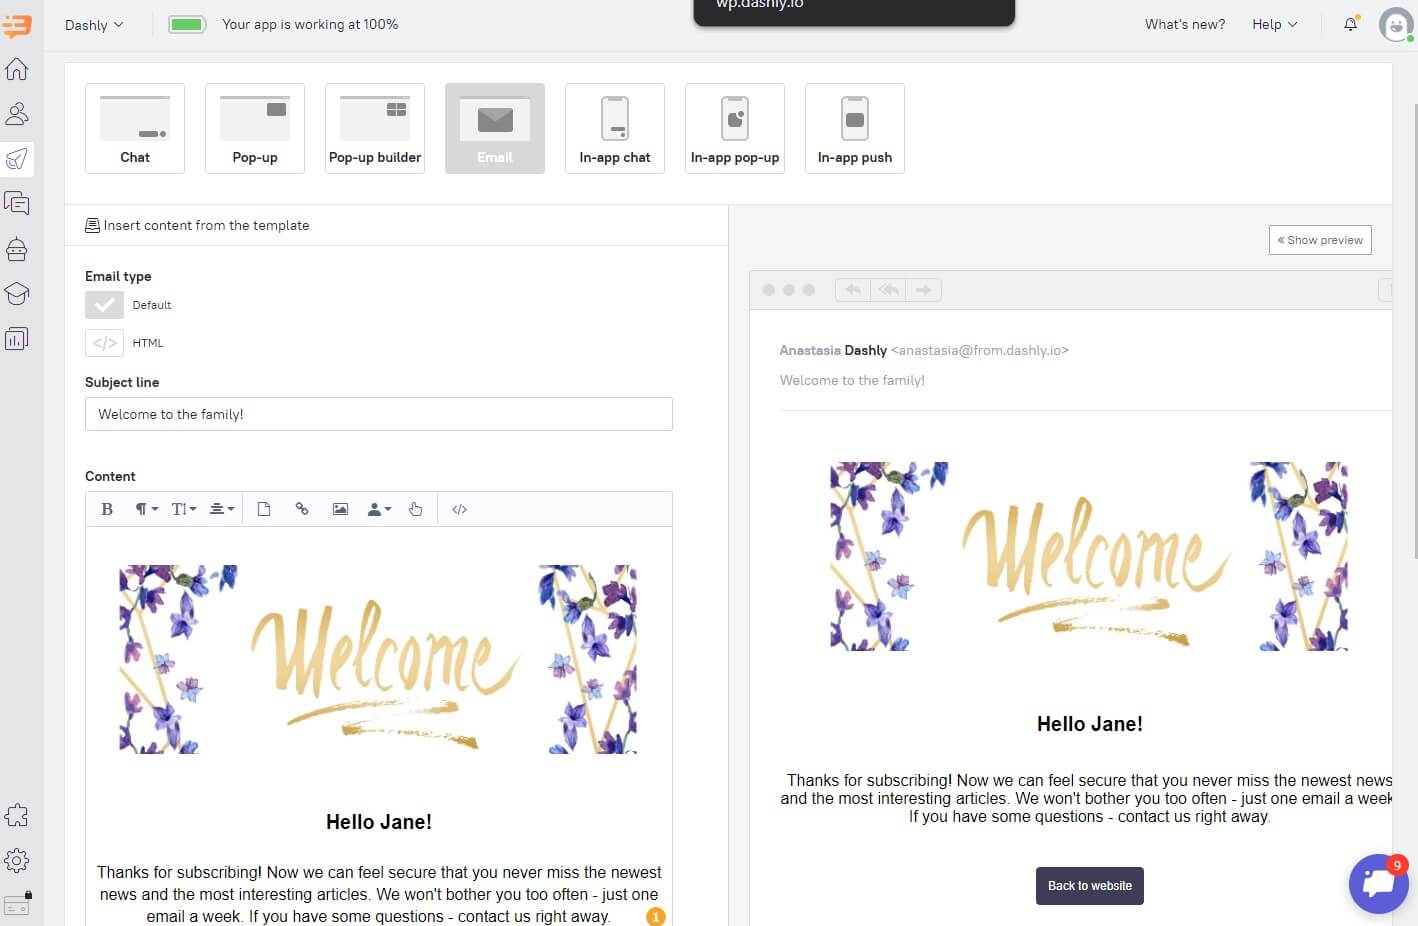The image size is (1418, 926).
Task: Open the Reports icon at sidebar bottom
Action: click(x=17, y=338)
